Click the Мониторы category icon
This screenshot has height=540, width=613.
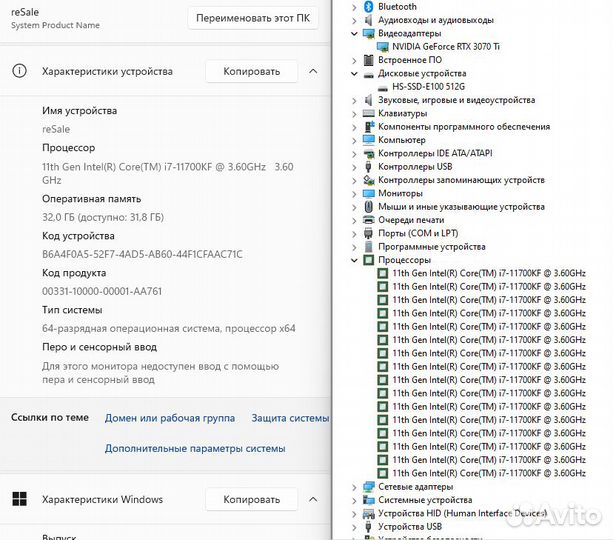click(x=369, y=194)
